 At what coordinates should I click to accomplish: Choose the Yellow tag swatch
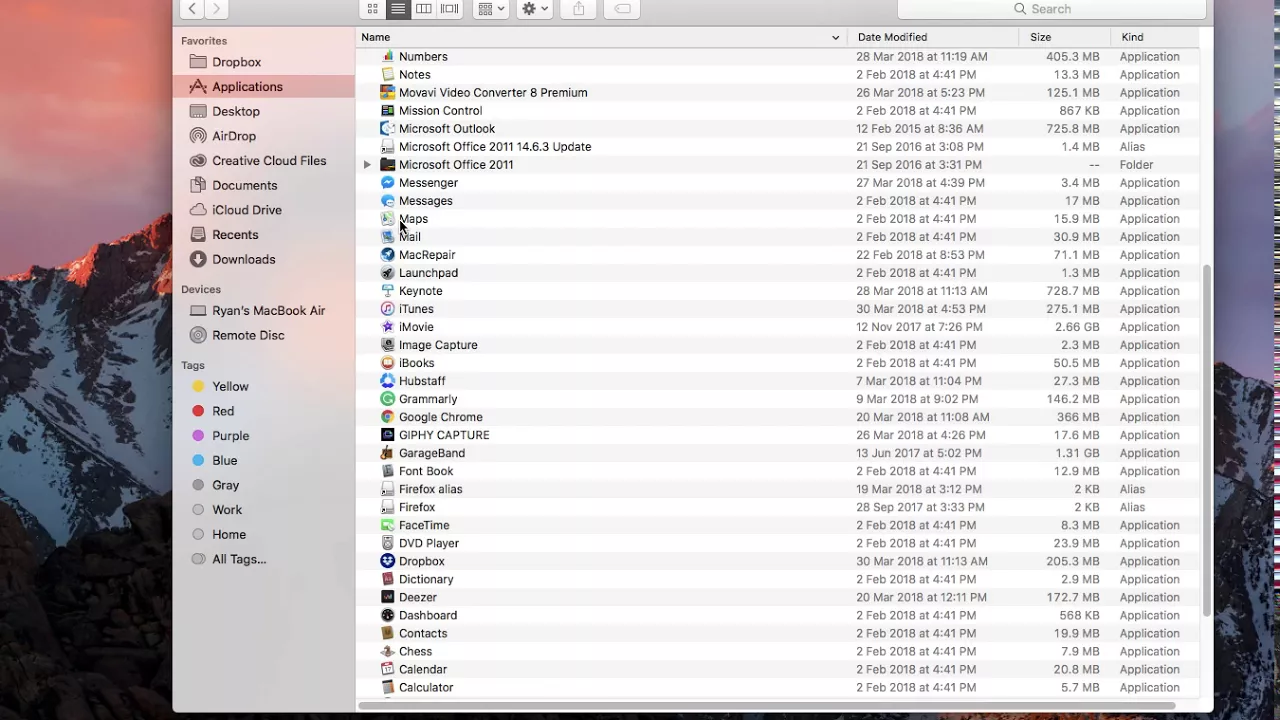click(x=198, y=386)
